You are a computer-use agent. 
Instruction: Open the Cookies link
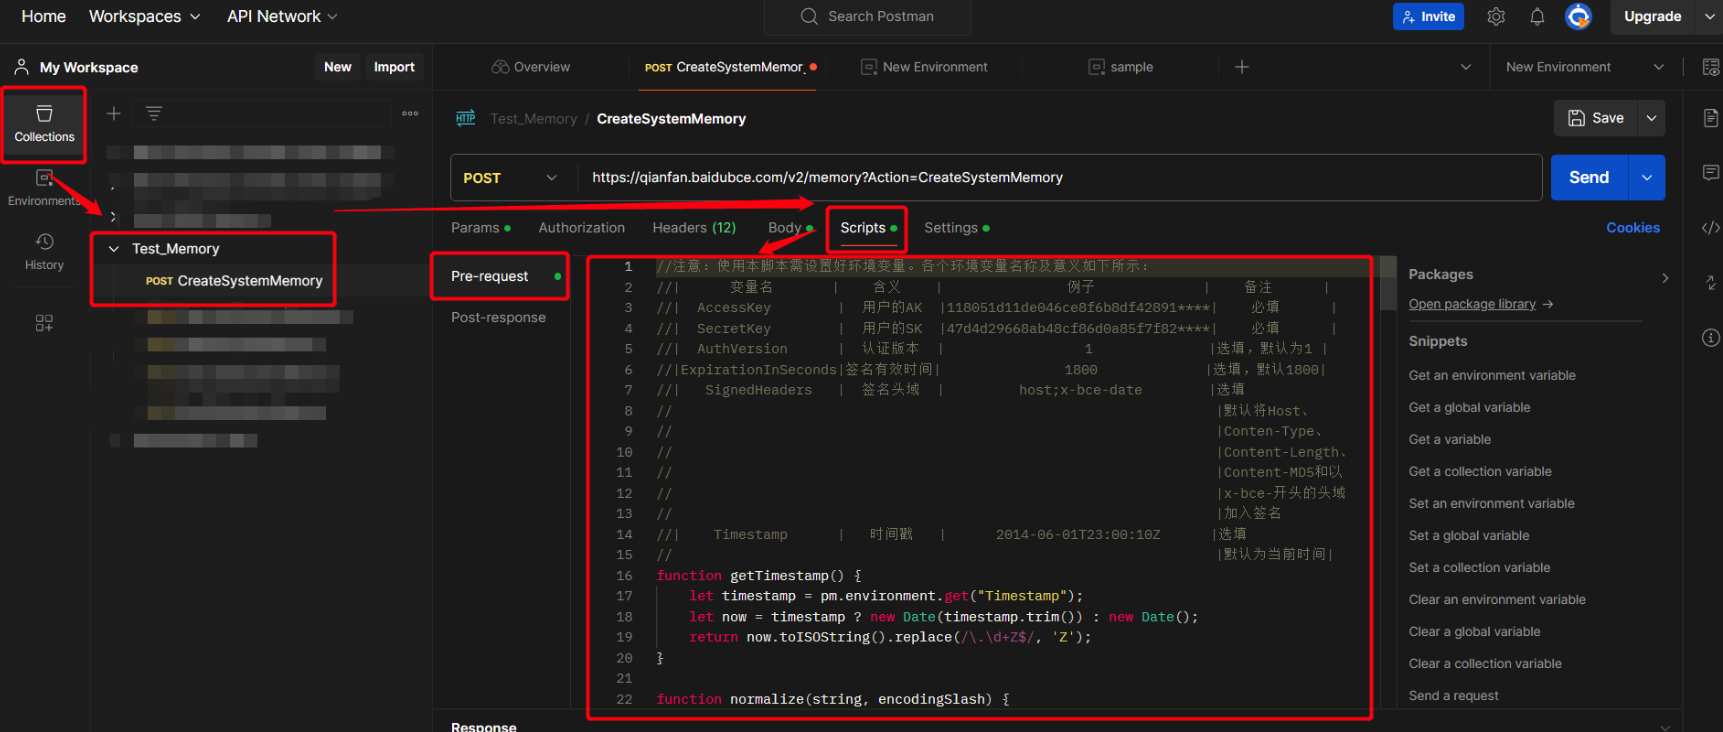click(x=1633, y=228)
